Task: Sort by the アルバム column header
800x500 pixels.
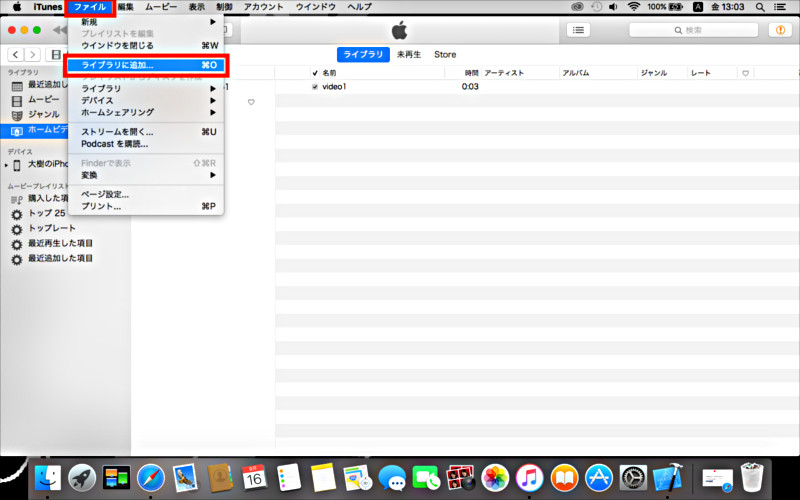Action: coord(576,73)
